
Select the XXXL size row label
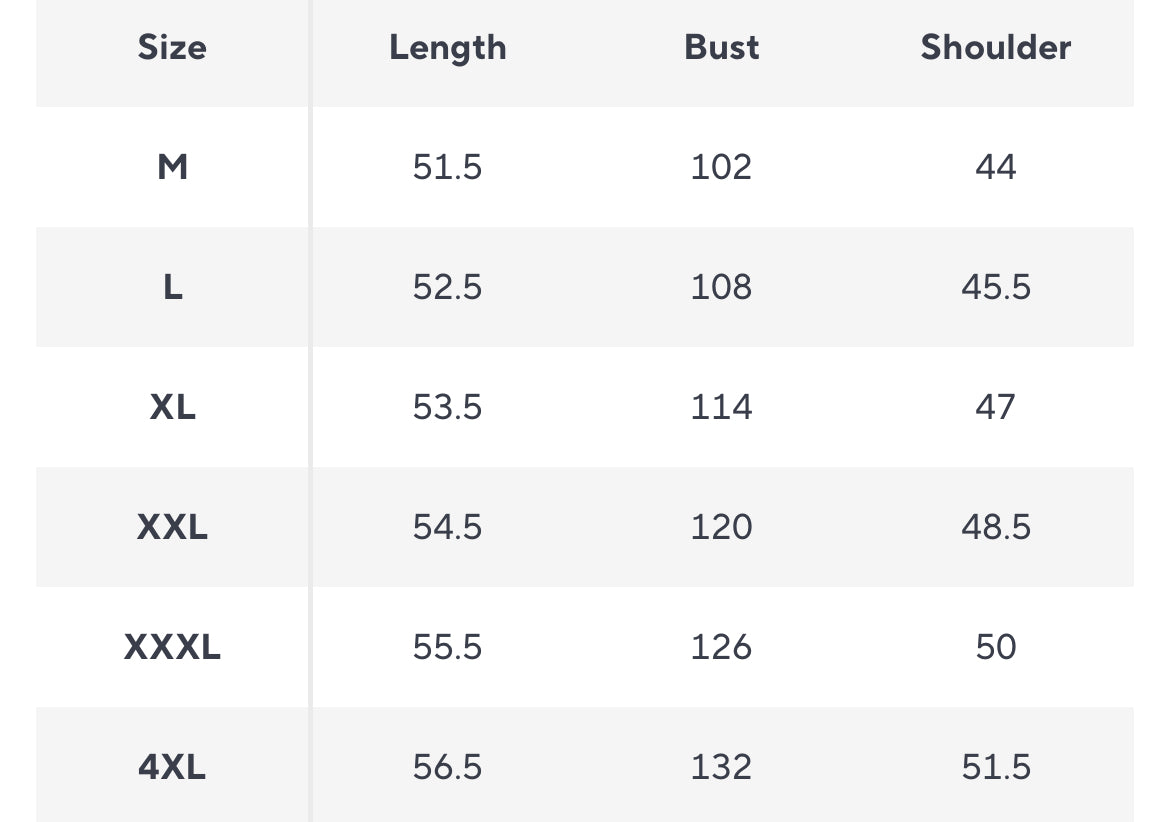(172, 647)
